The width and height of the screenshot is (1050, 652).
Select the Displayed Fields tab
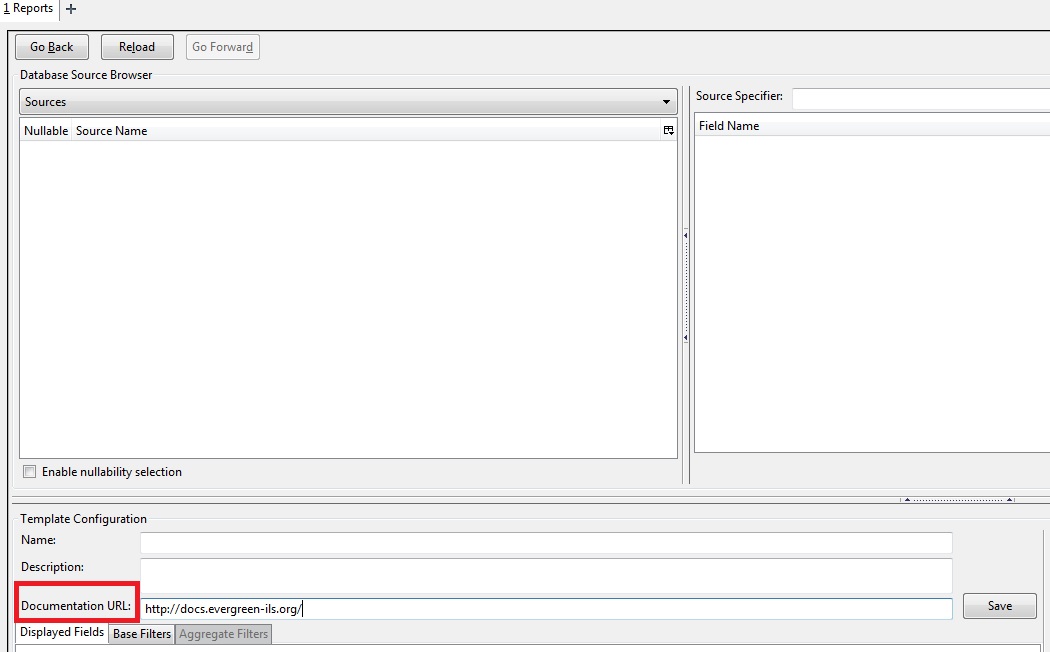point(62,633)
